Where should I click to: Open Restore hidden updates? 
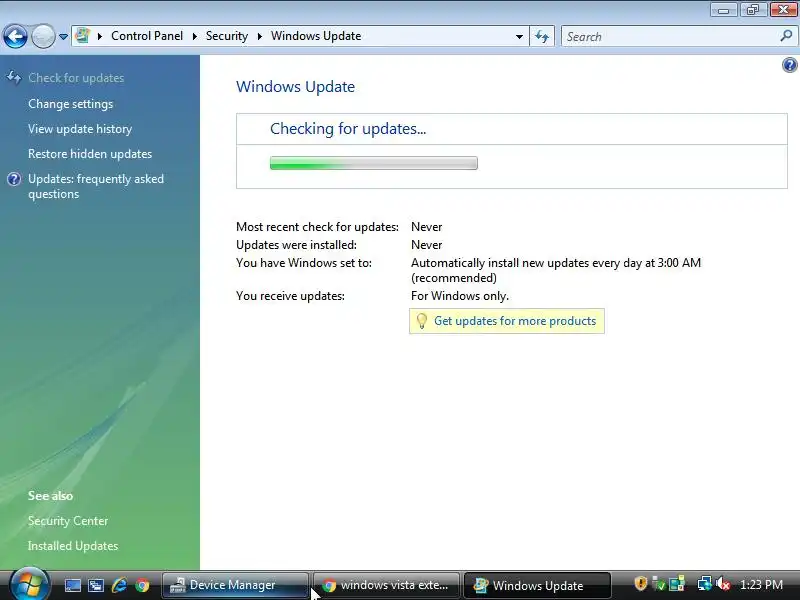[90, 154]
